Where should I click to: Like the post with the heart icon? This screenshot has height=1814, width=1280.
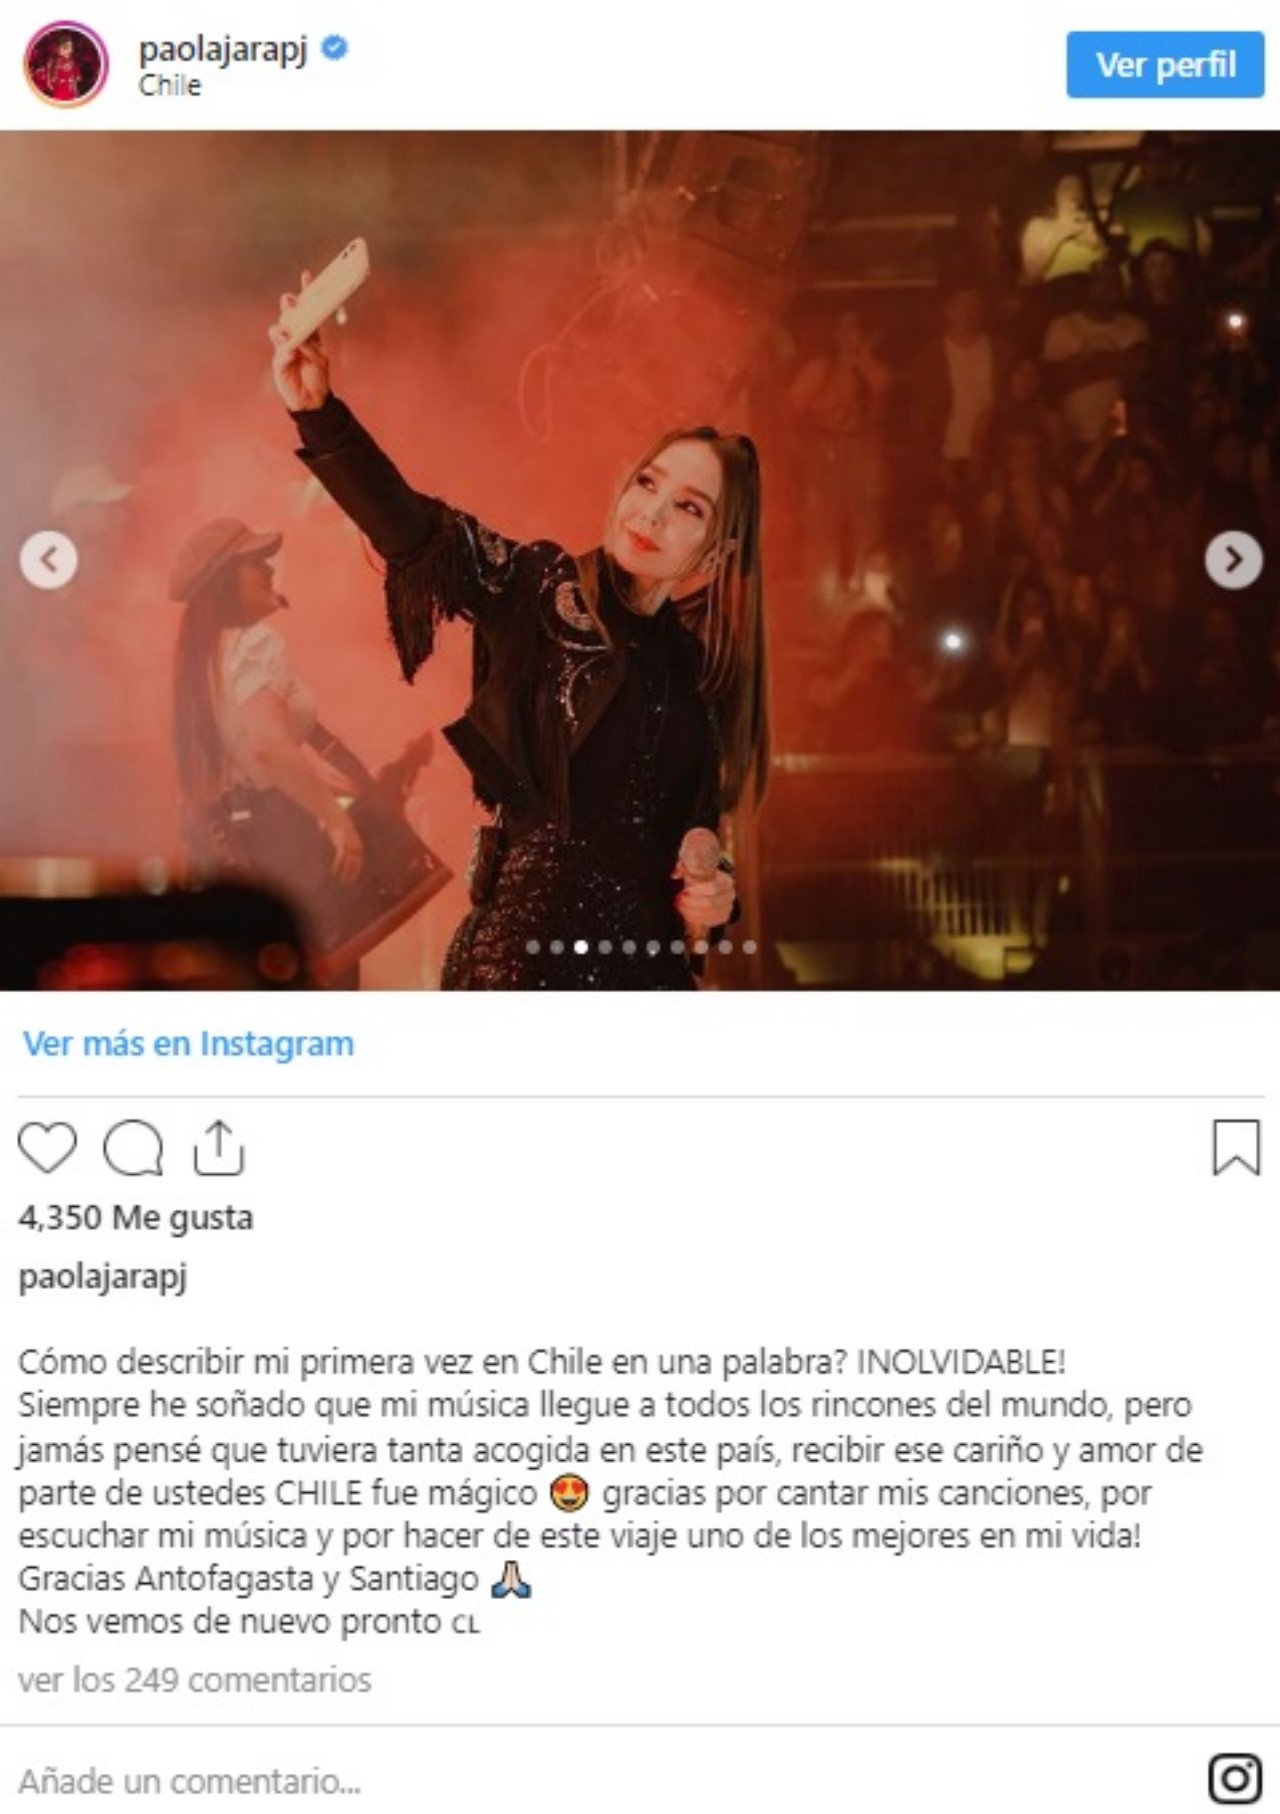click(47, 1147)
